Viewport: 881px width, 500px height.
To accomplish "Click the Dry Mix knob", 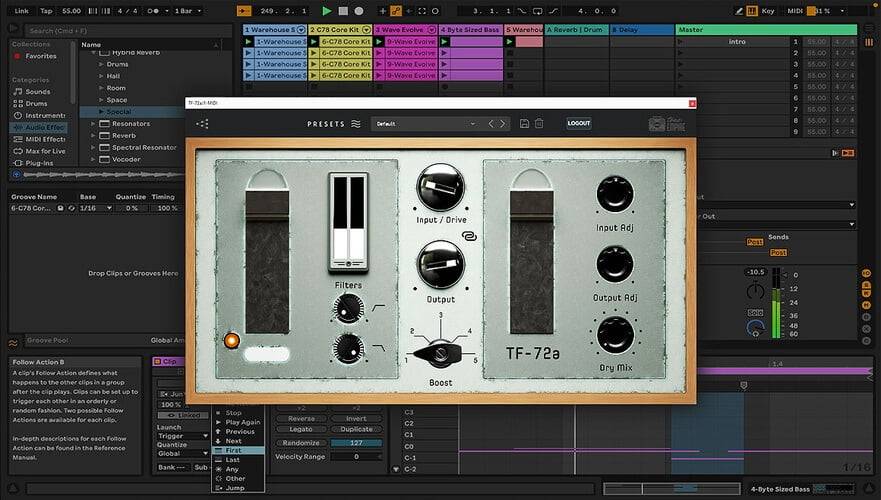I will pyautogui.click(x=615, y=335).
